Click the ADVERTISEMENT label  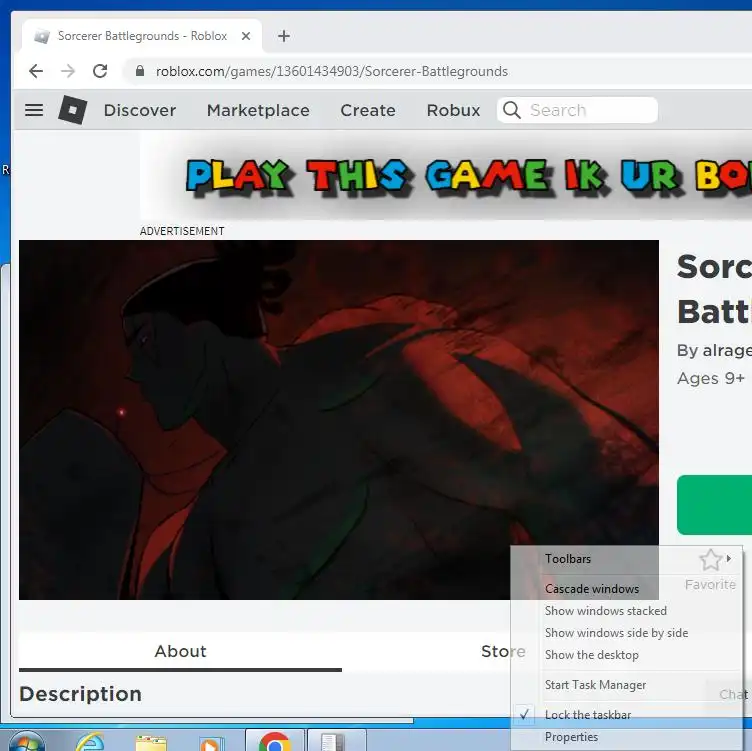(182, 231)
